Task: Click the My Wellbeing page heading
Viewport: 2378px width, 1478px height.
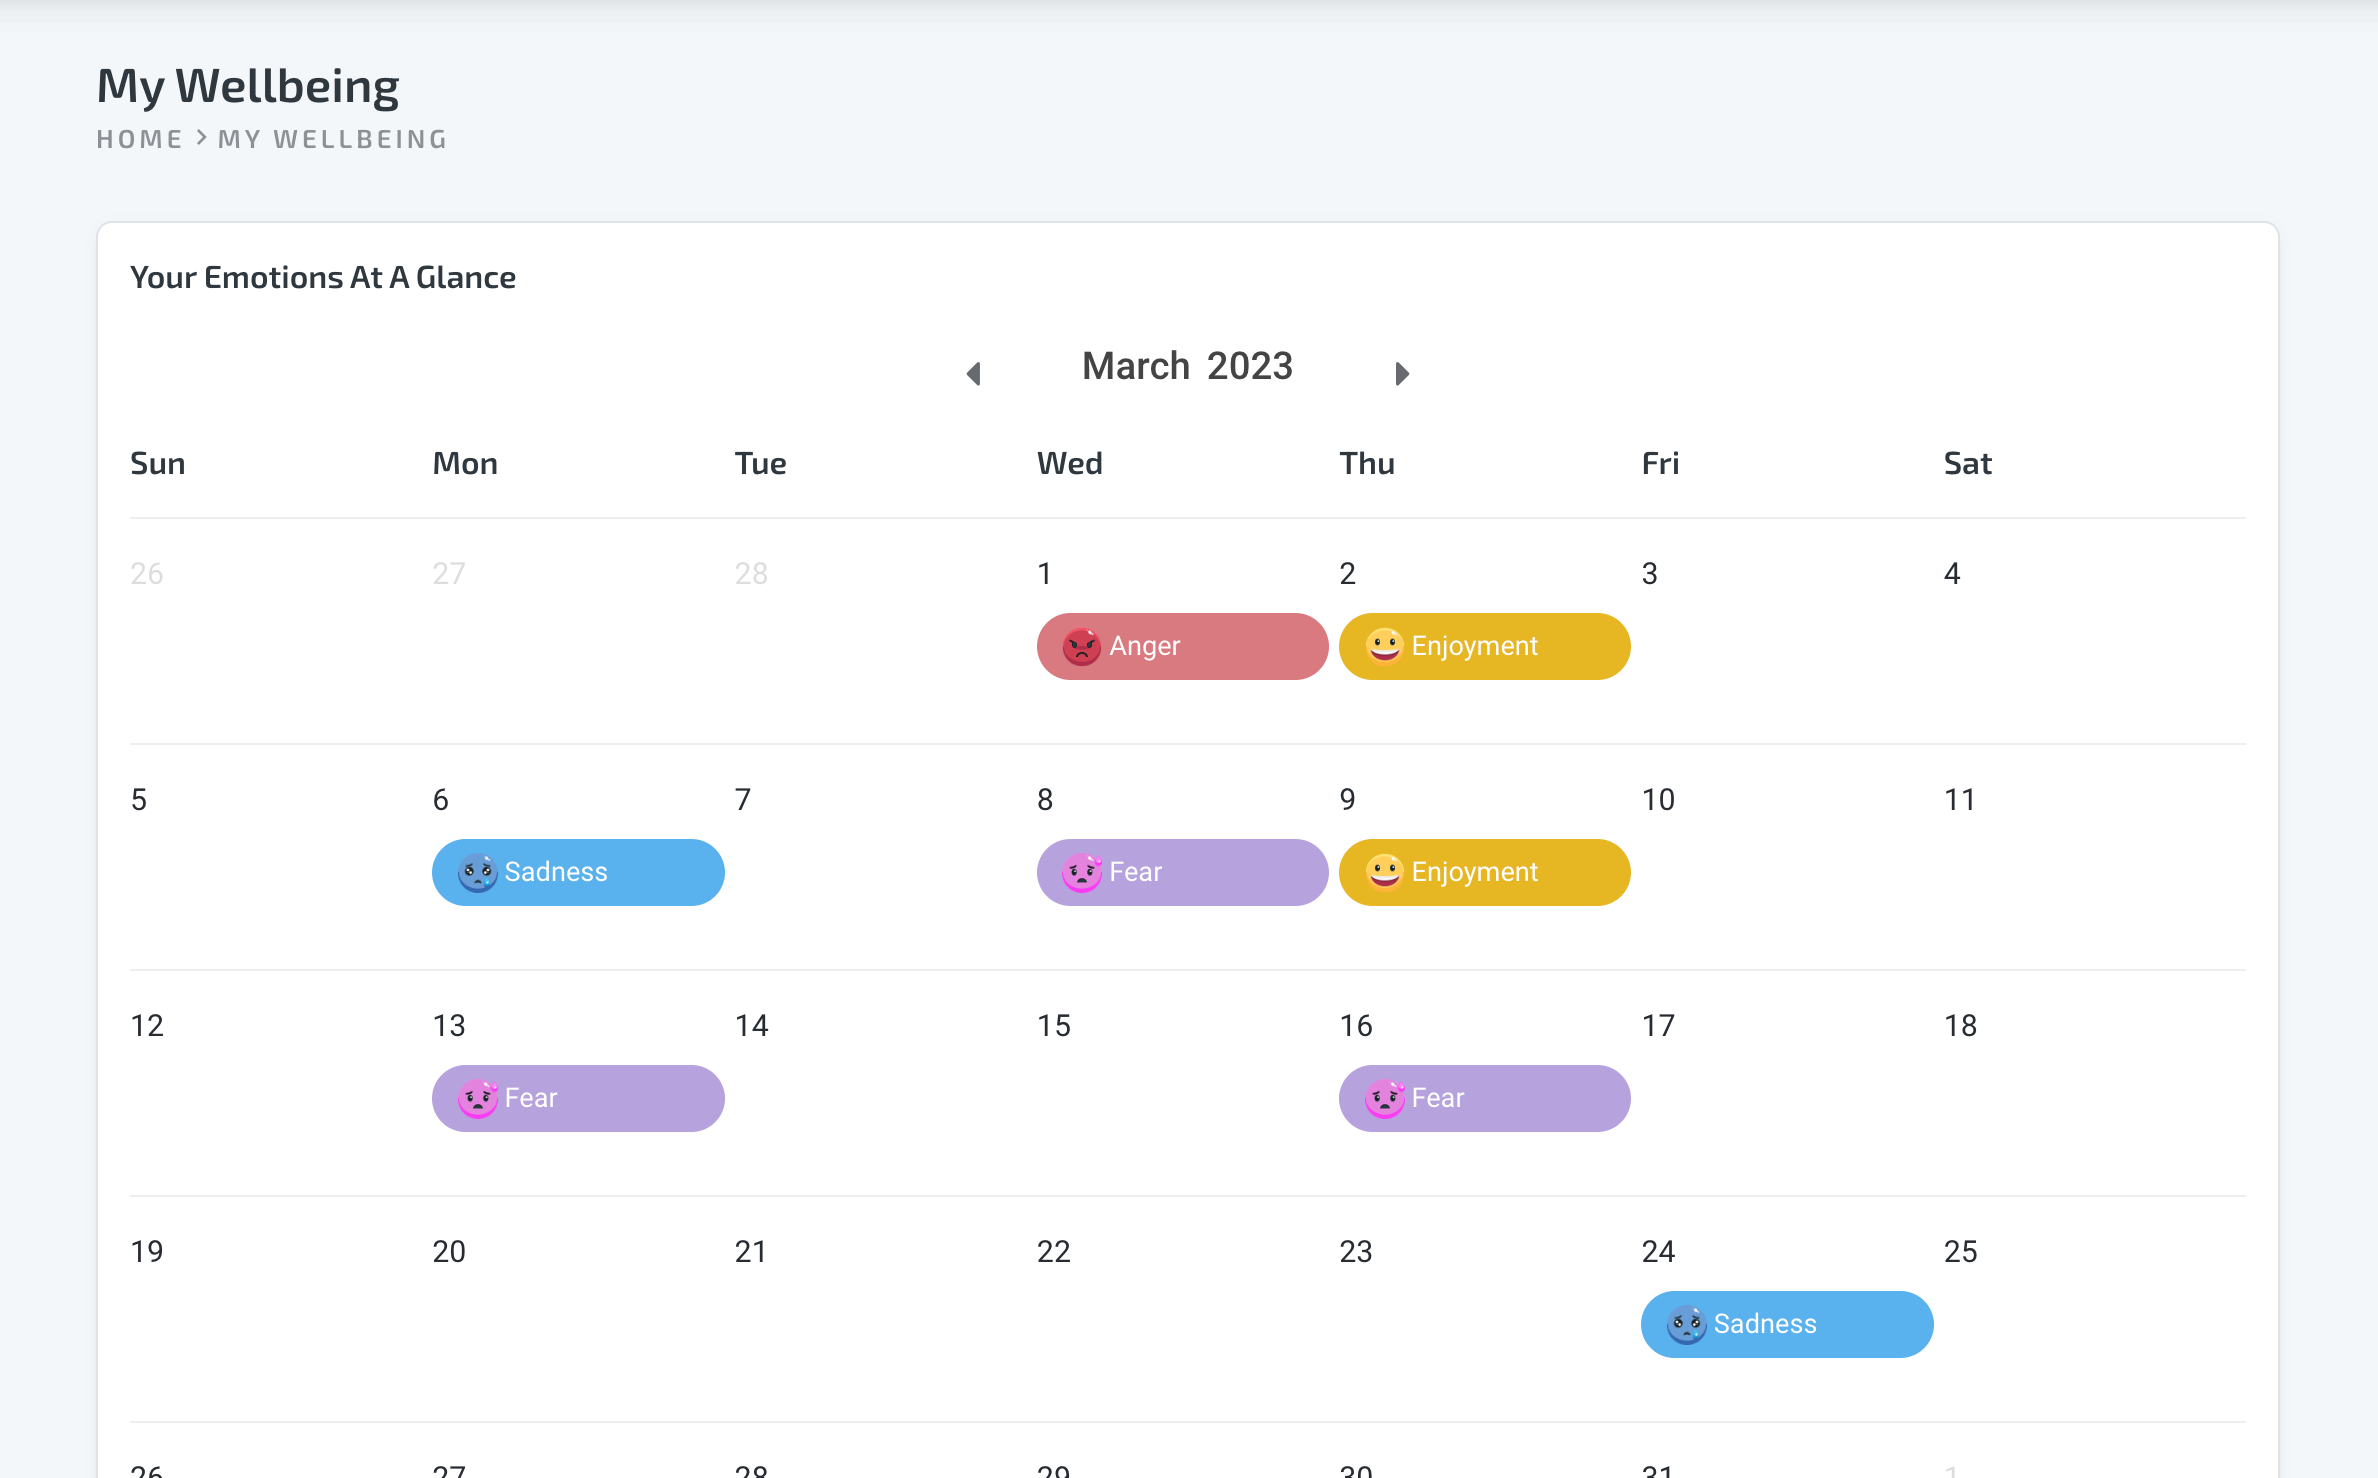Action: 248,86
